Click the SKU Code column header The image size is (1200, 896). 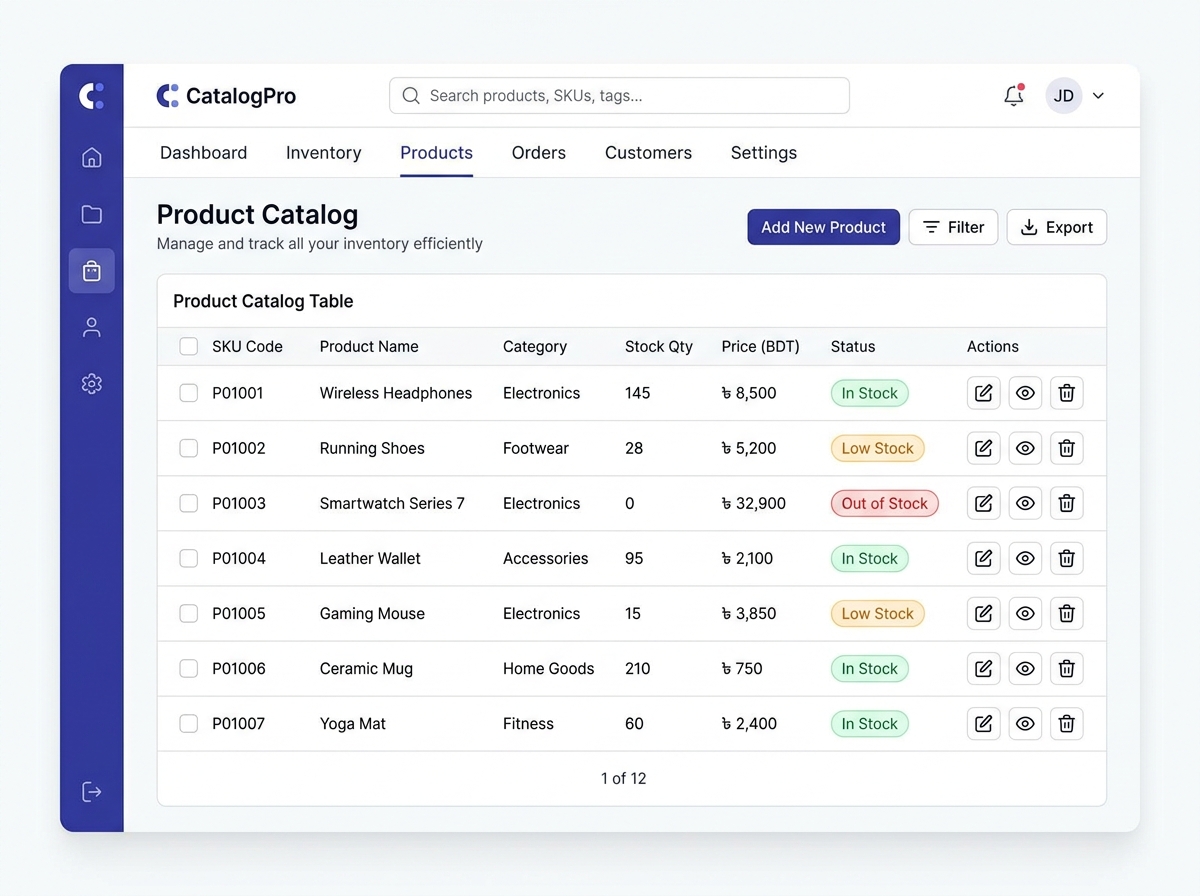[x=247, y=346]
